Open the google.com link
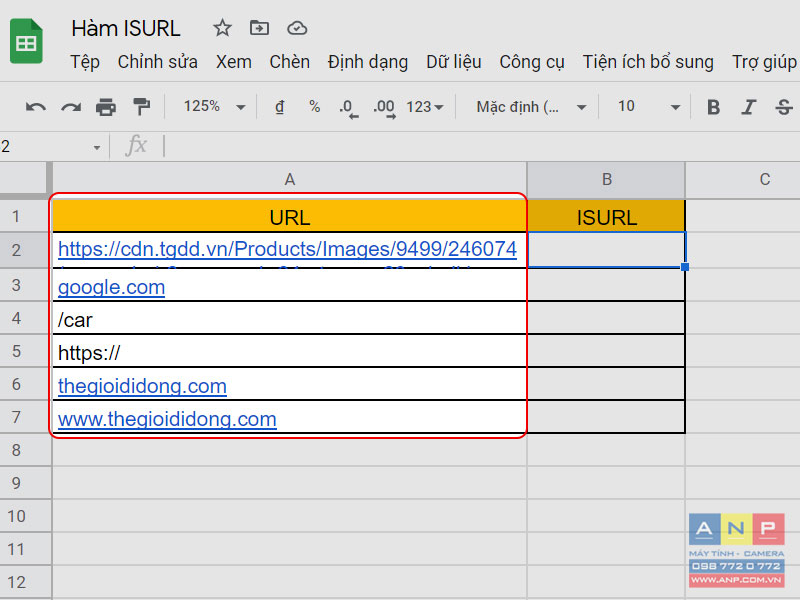Screen dimensions: 800x600 [x=111, y=287]
